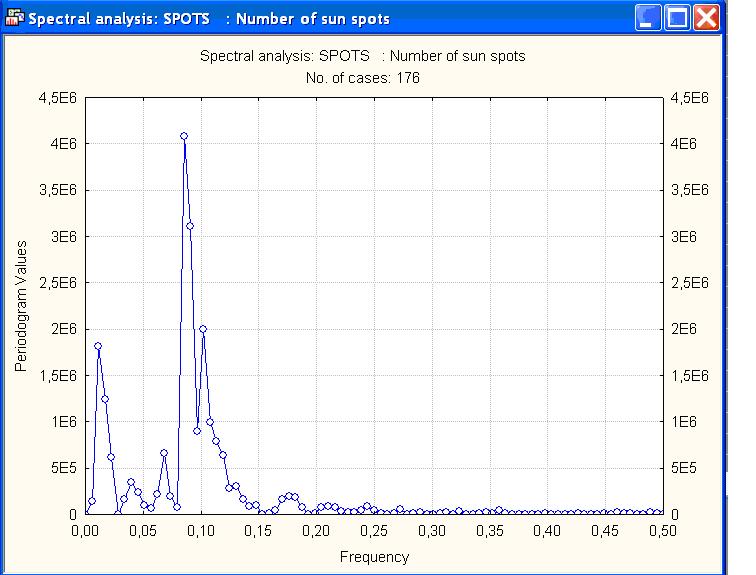The height and width of the screenshot is (575, 756).
Task: Minimize the Spectral analysis window
Action: pos(648,18)
